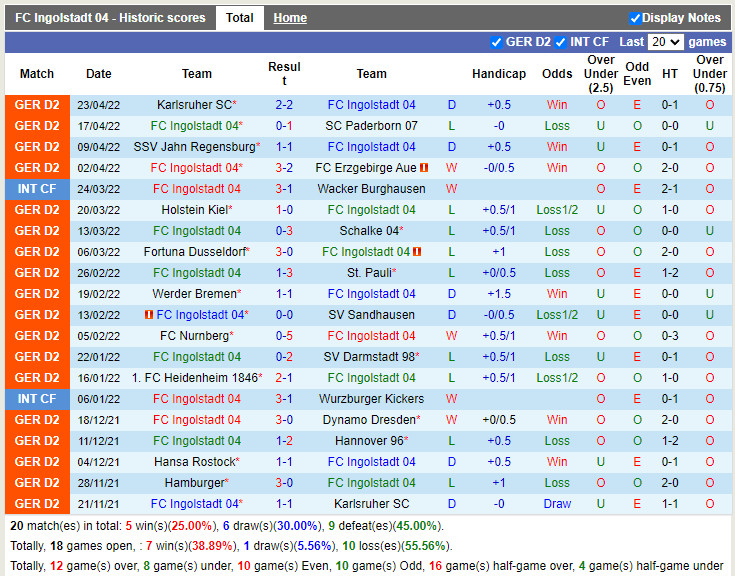Open the 1. FC Heidenheim 1846 link
This screenshot has height=576, width=735.
tap(194, 378)
